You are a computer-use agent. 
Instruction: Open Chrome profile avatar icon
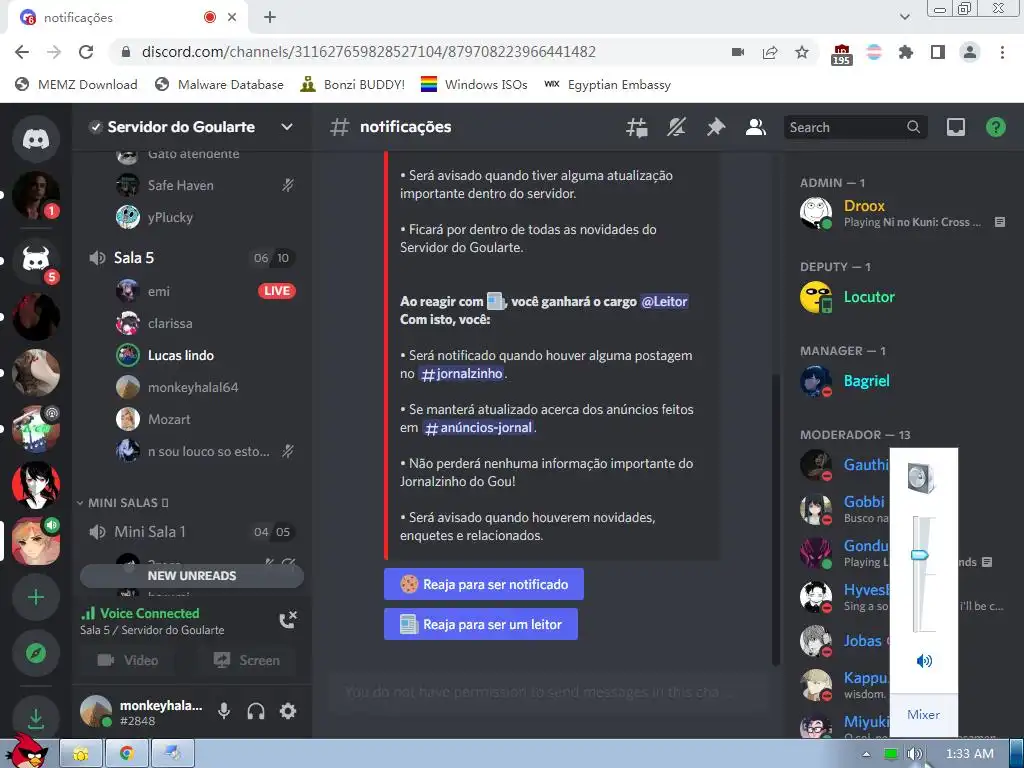click(970, 52)
